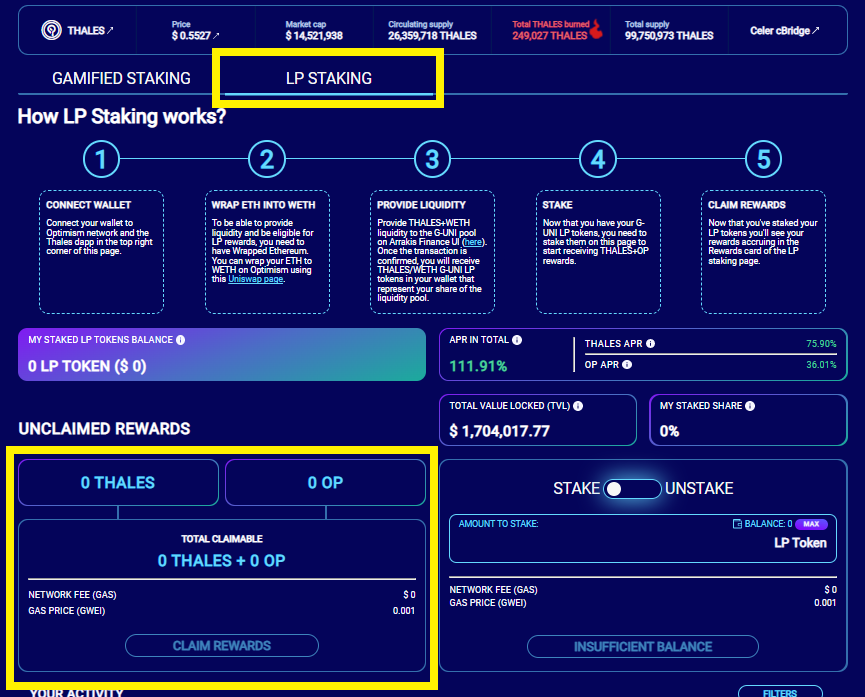Open the Celer cBridge link

(x=784, y=31)
